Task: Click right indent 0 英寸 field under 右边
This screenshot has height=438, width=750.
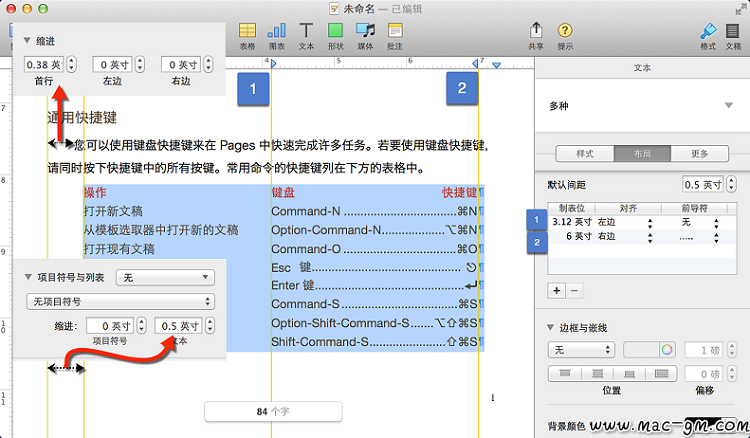Action: pos(182,64)
